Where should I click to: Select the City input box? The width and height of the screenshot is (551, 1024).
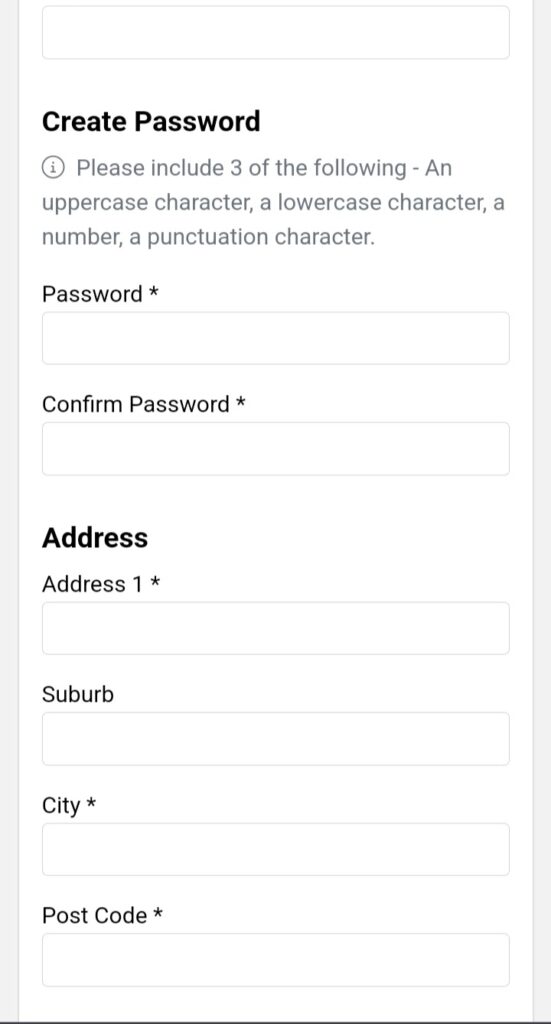[276, 849]
